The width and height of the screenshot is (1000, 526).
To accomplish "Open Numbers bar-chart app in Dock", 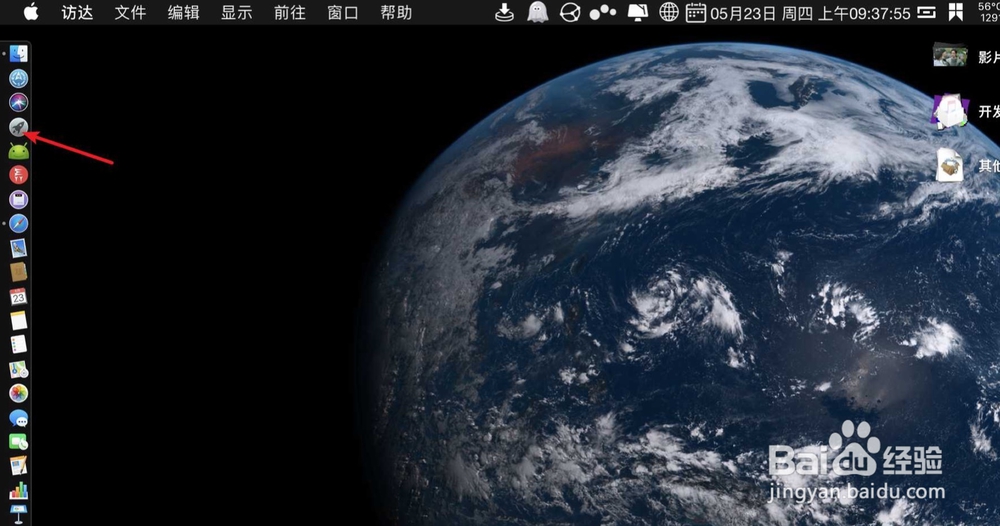I will (x=18, y=490).
